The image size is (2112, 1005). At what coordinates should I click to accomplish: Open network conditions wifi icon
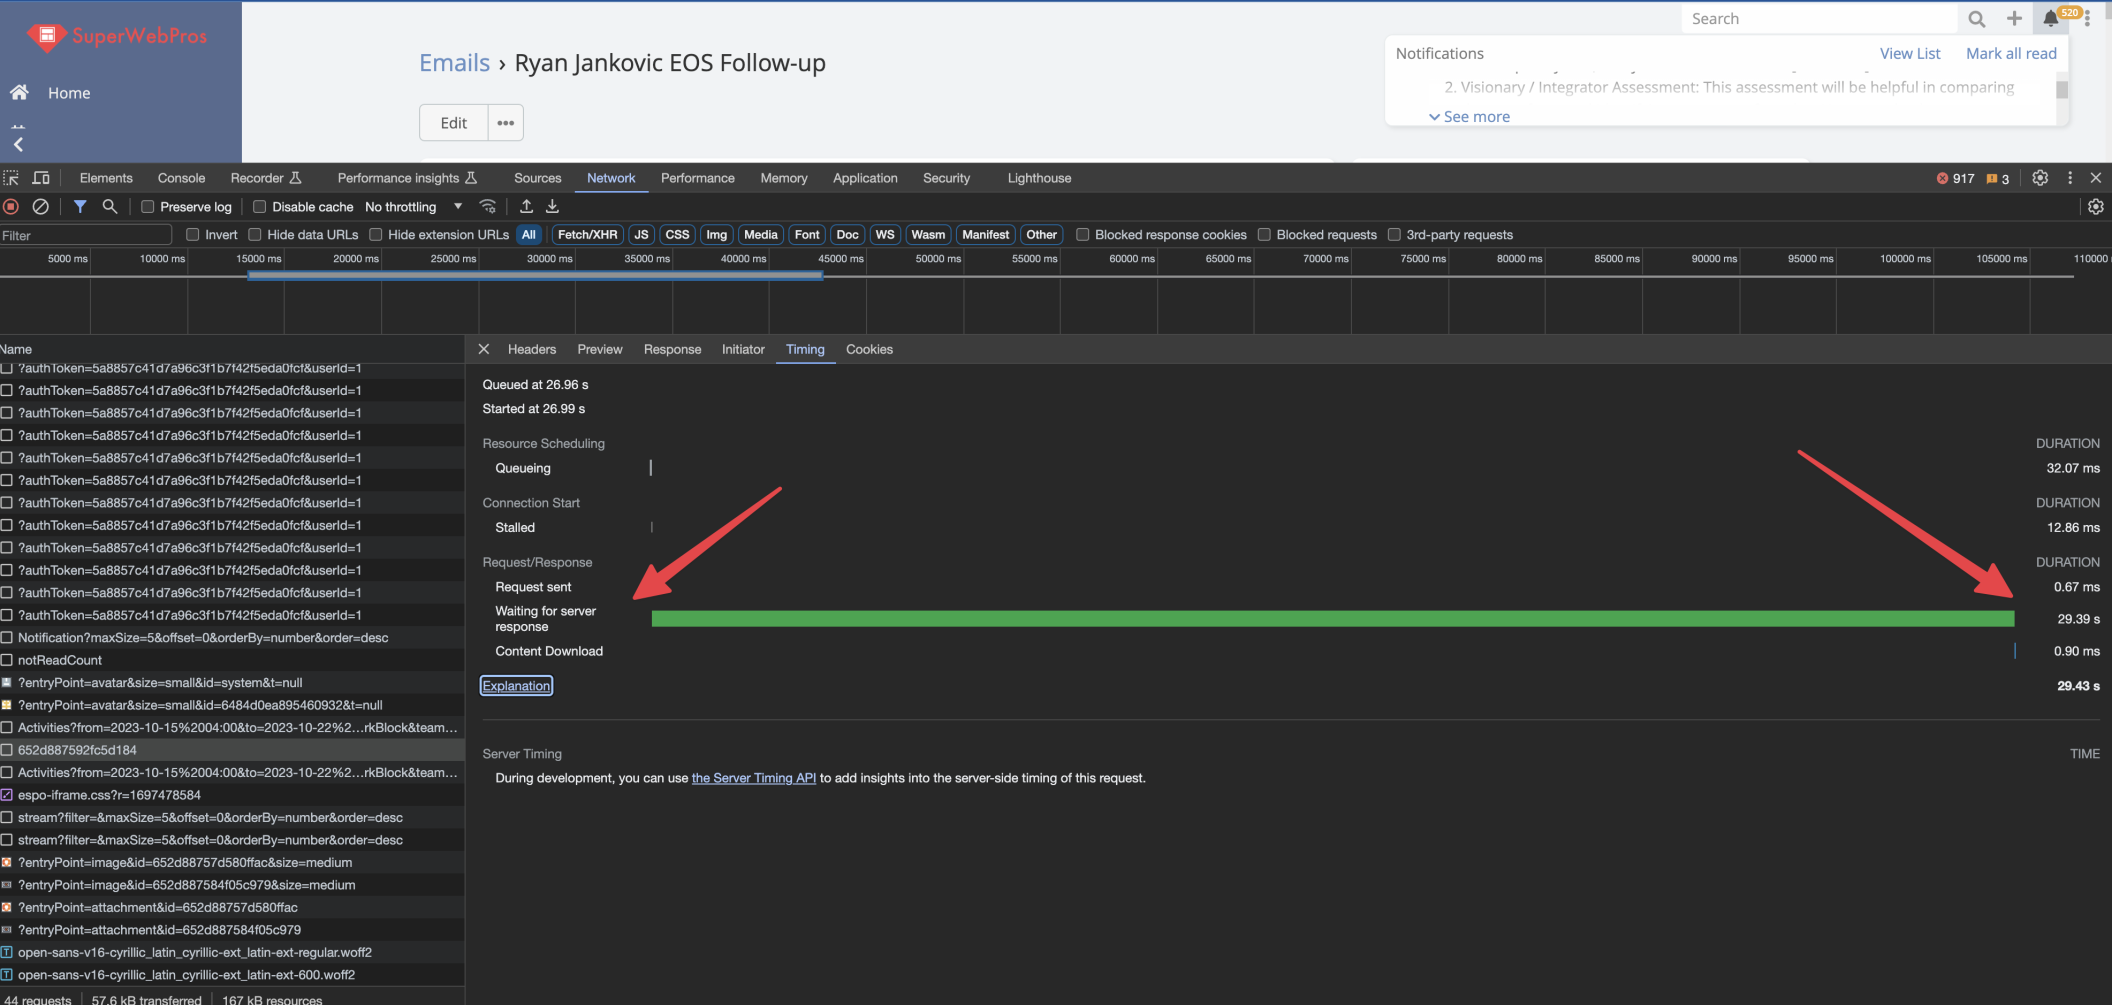point(488,207)
